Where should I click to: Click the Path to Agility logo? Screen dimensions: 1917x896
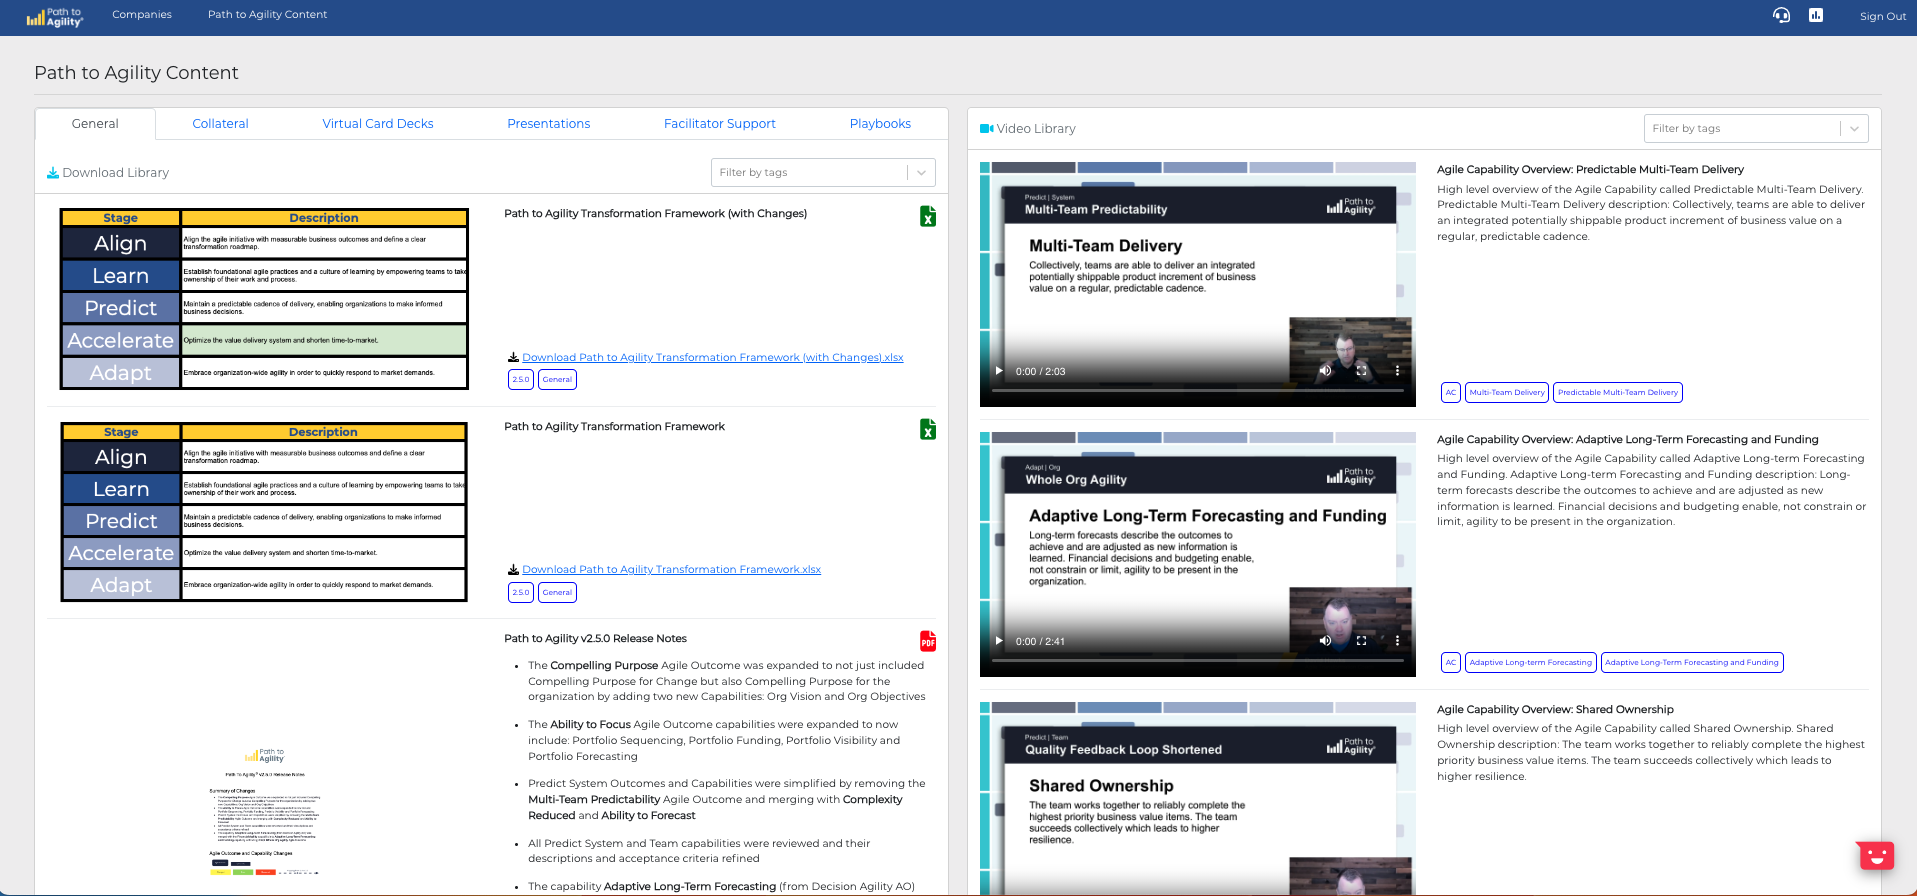(54, 17)
